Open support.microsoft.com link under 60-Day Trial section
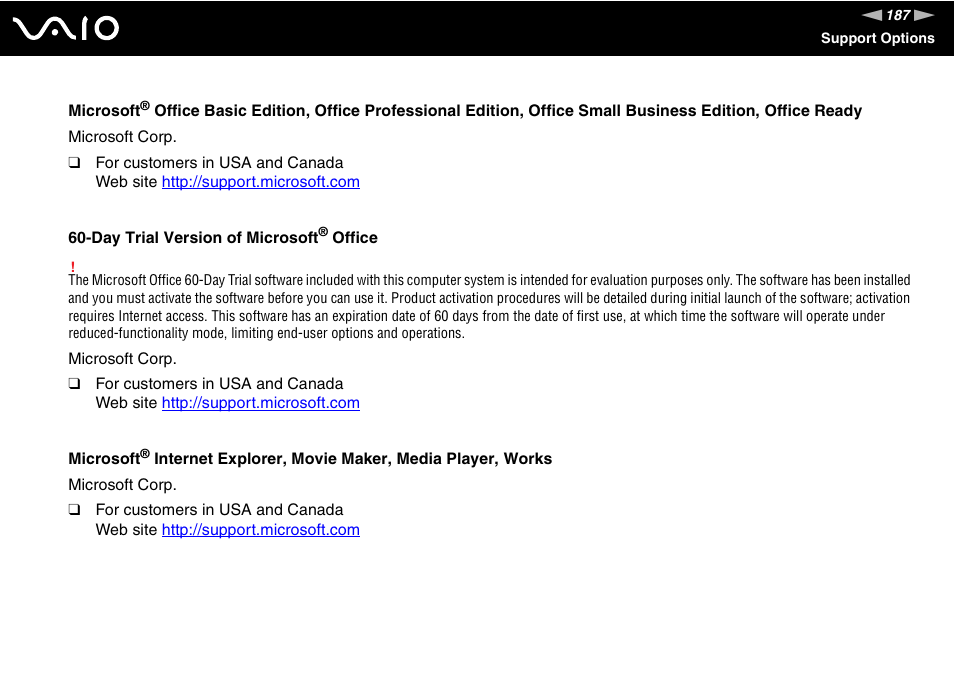 pyautogui.click(x=260, y=403)
